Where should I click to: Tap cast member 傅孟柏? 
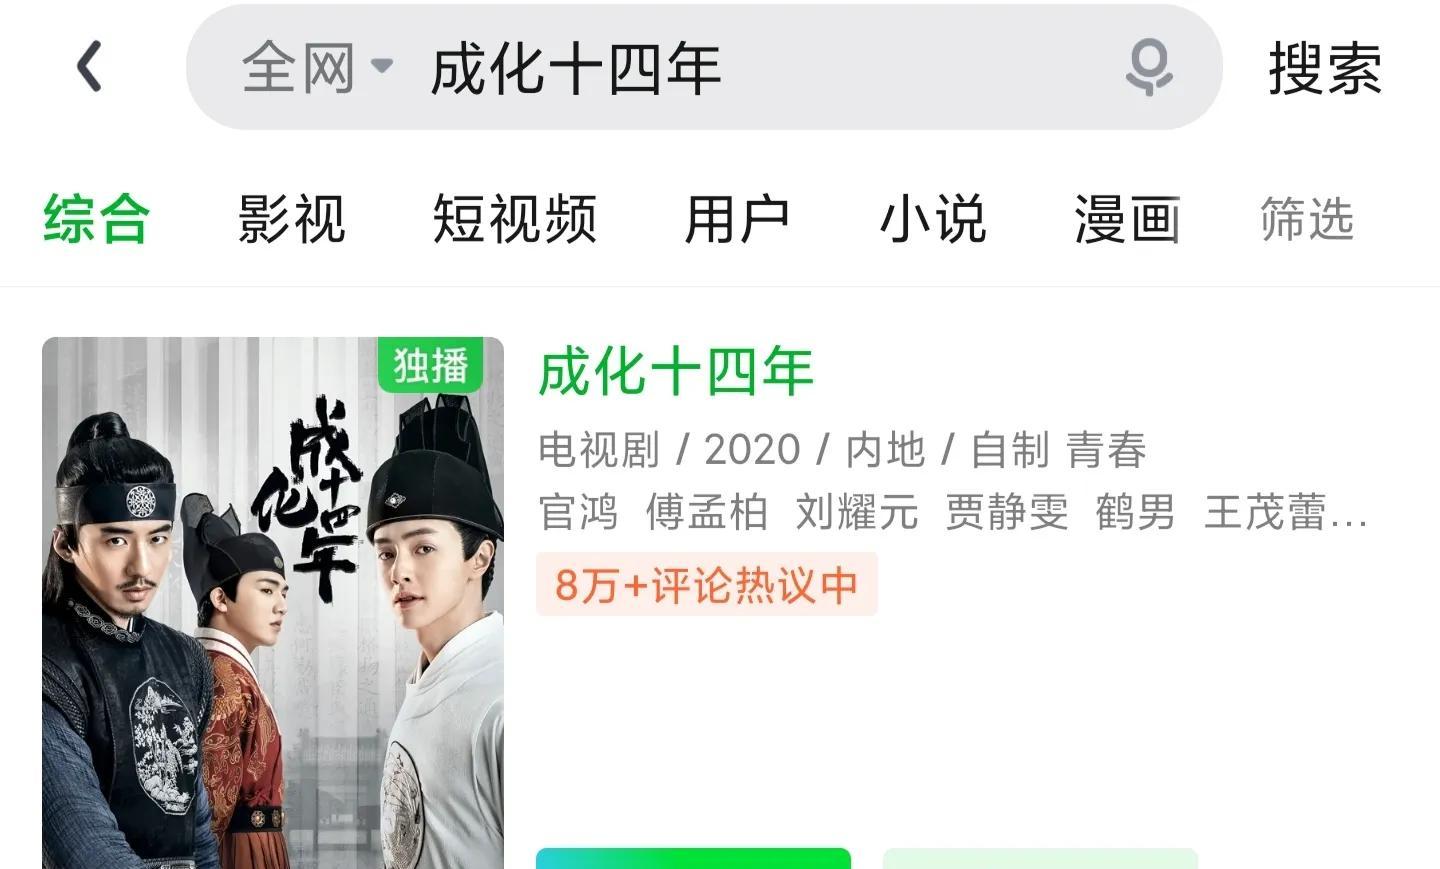tap(707, 512)
